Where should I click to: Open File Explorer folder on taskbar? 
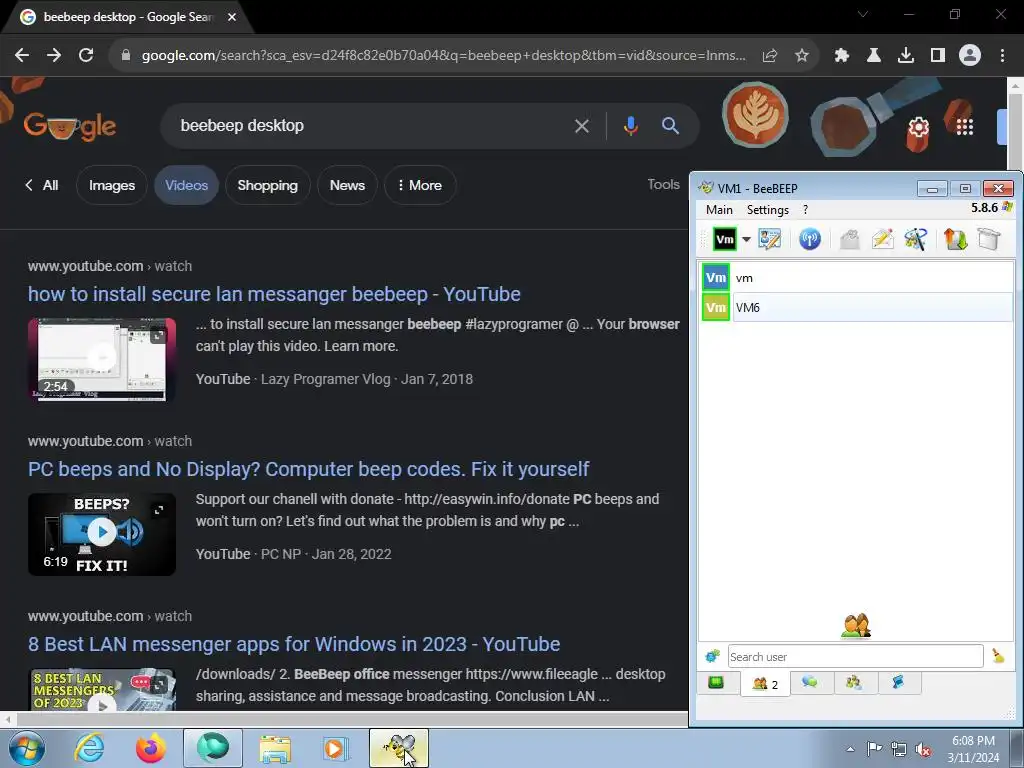[275, 748]
